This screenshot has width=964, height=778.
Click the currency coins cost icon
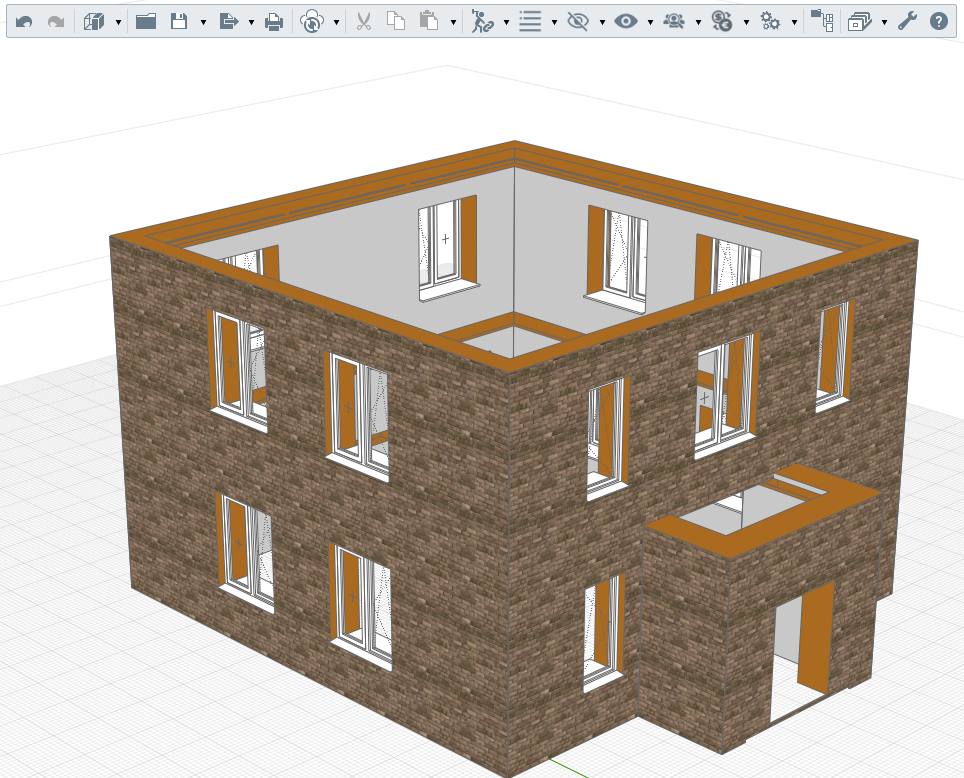(722, 22)
